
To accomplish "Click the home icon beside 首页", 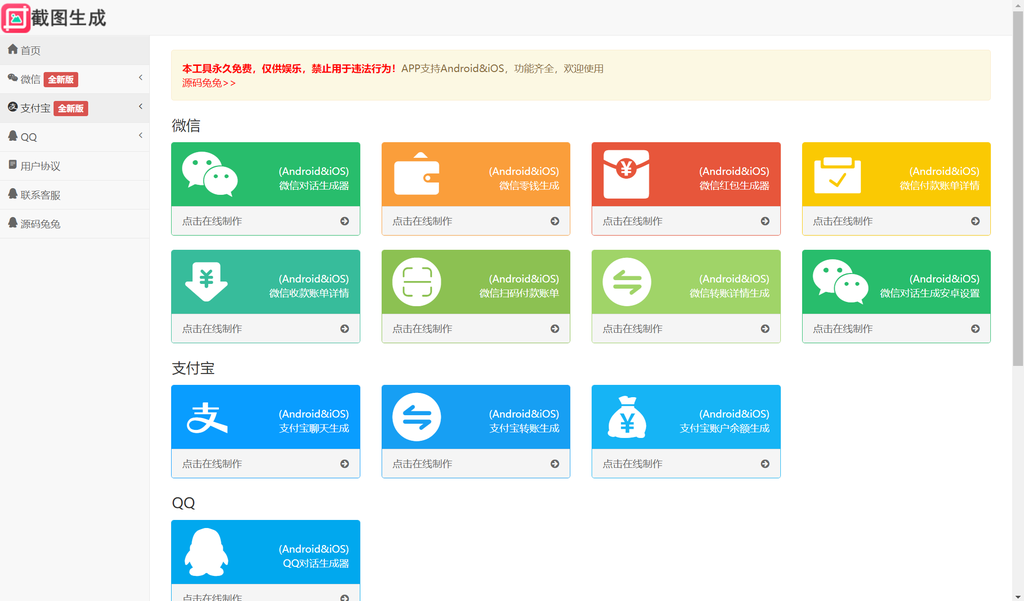I will 12,50.
